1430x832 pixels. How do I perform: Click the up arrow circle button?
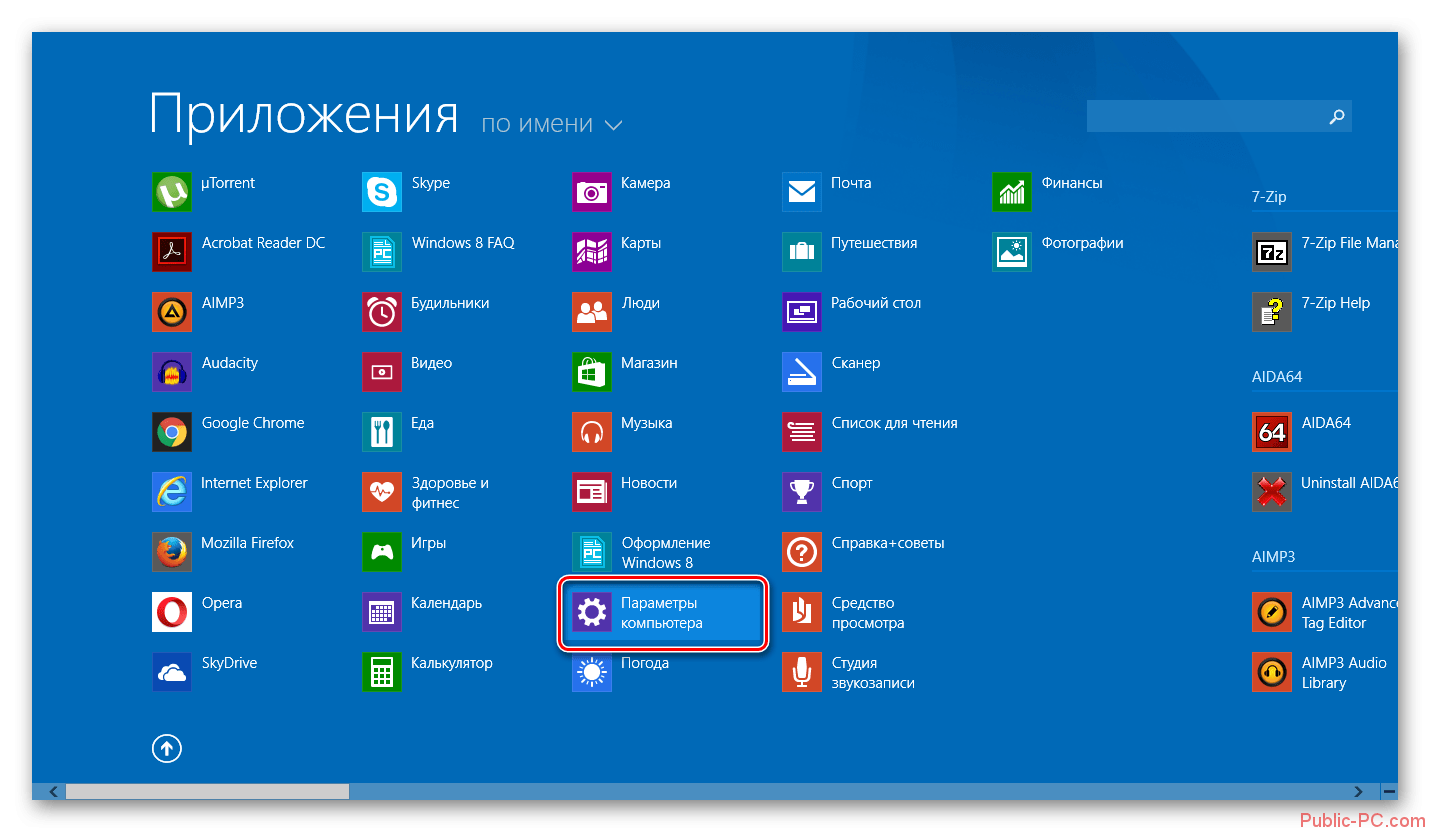167,748
